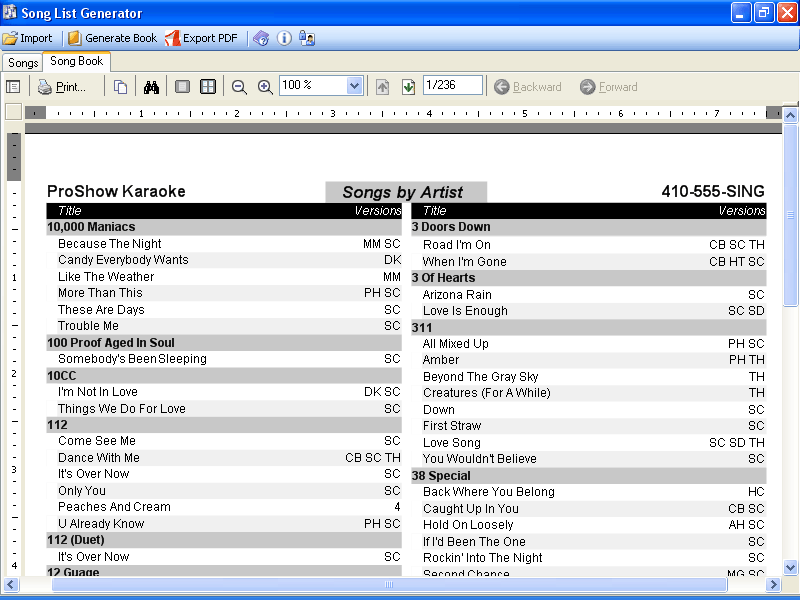
Task: Click the users icon beside the info icon
Action: point(307,38)
